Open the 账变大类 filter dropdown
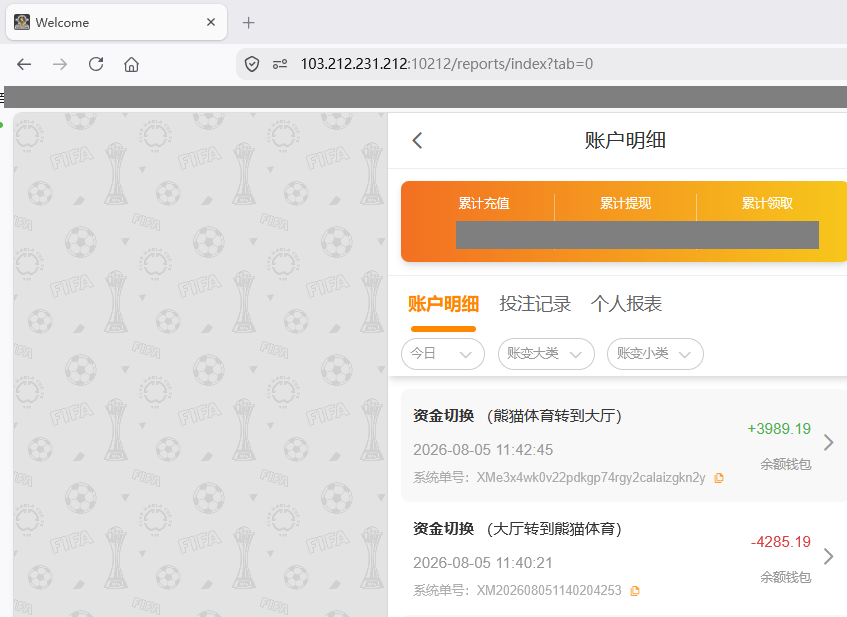This screenshot has height=617, width=847. [x=546, y=354]
